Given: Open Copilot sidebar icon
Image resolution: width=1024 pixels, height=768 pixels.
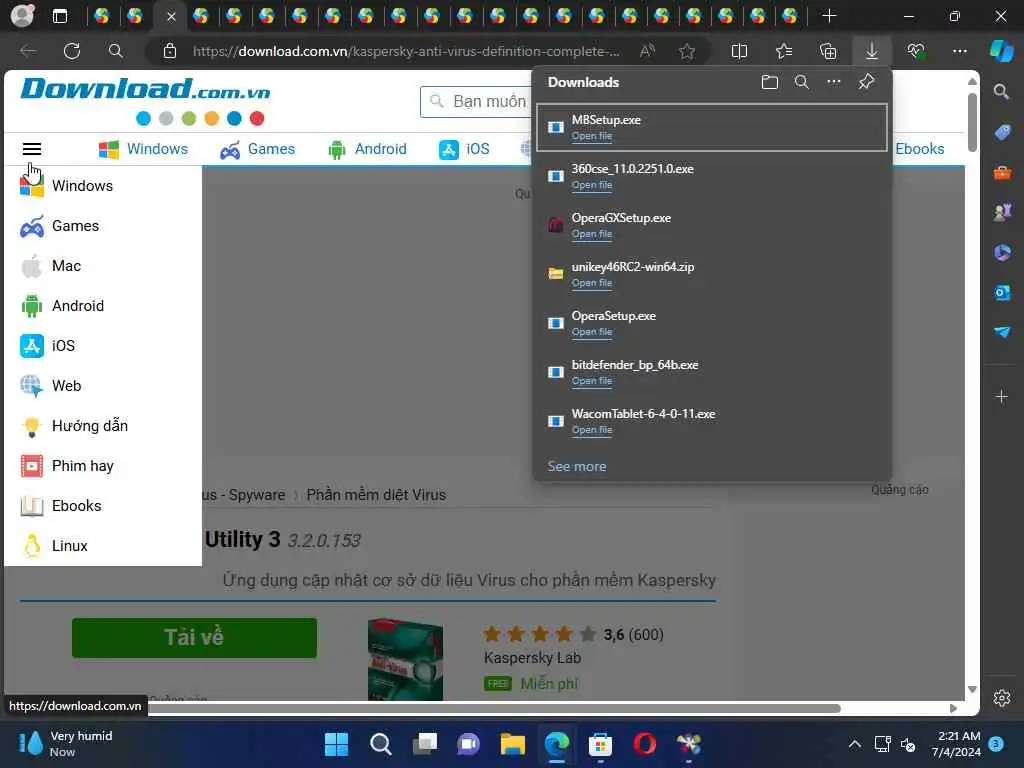Looking at the screenshot, I should point(1001,51).
